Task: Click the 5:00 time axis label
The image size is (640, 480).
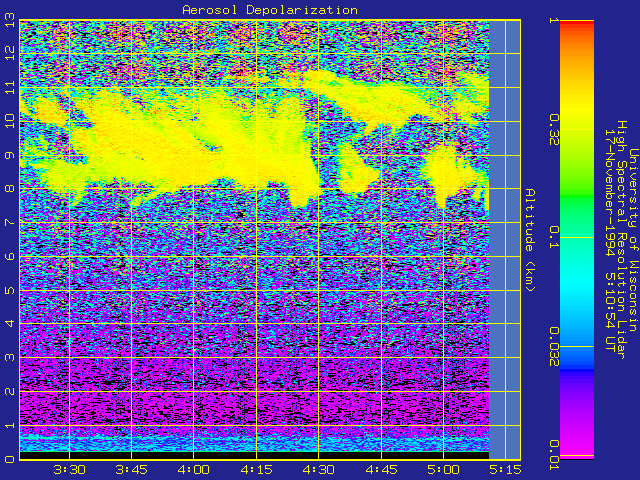Action: pos(443,470)
